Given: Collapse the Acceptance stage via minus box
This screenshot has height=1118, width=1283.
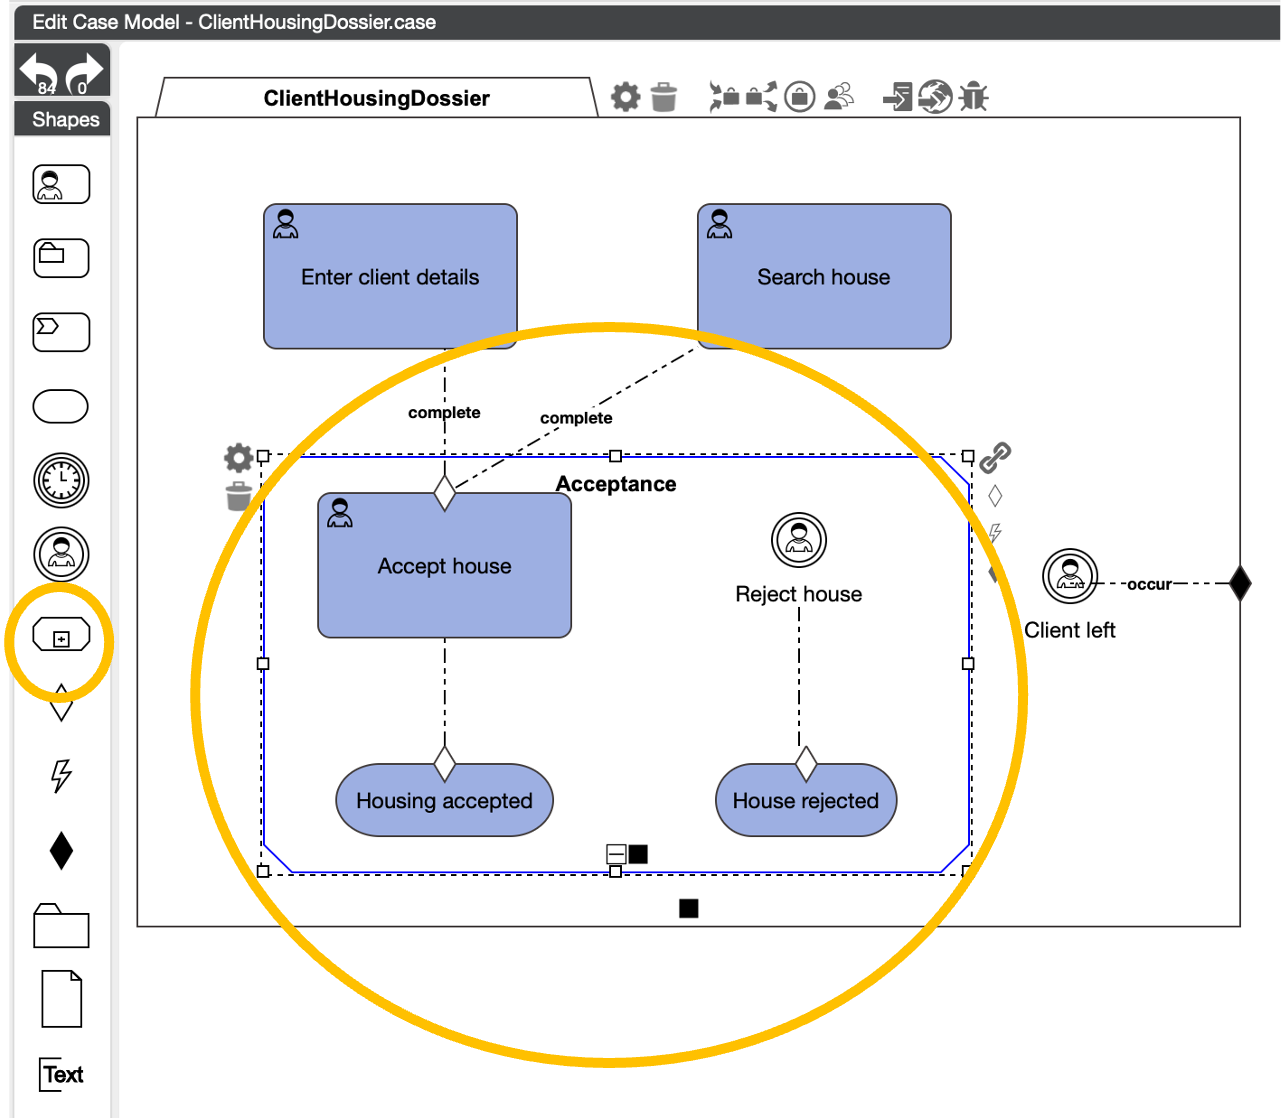Looking at the screenshot, I should point(616,854).
